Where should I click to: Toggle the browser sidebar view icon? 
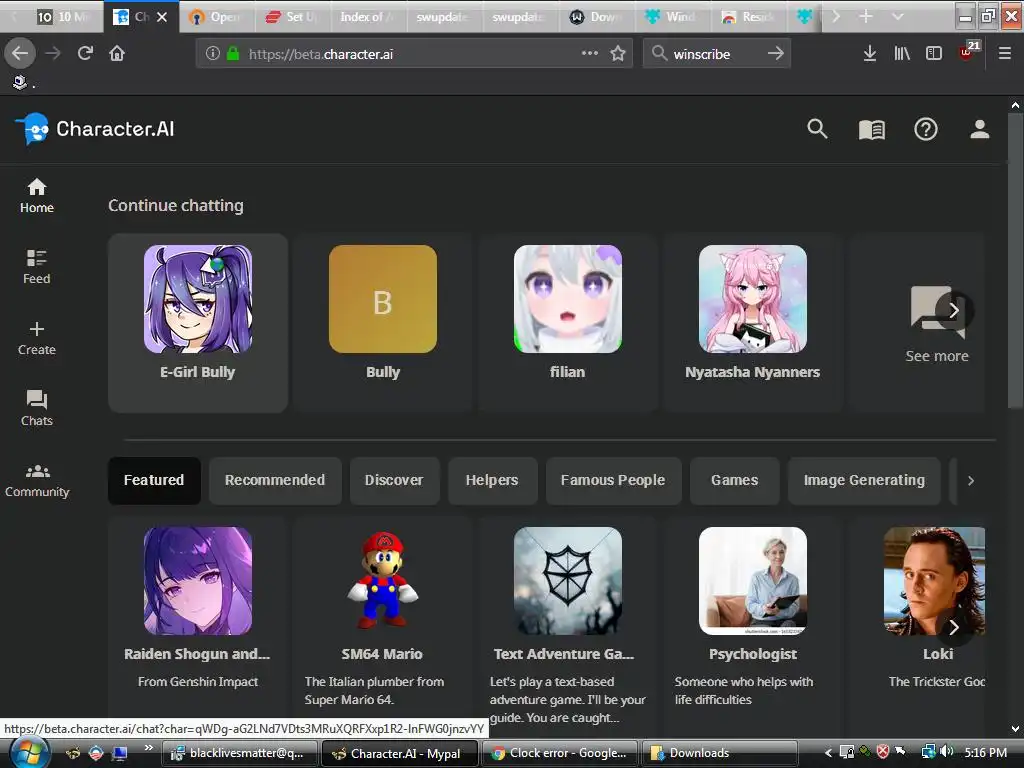click(934, 54)
